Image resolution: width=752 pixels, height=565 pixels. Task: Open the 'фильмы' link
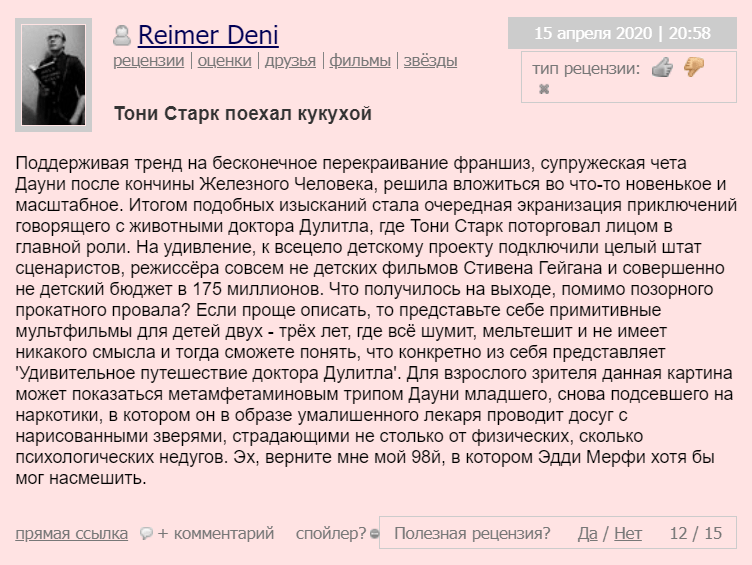pos(360,61)
